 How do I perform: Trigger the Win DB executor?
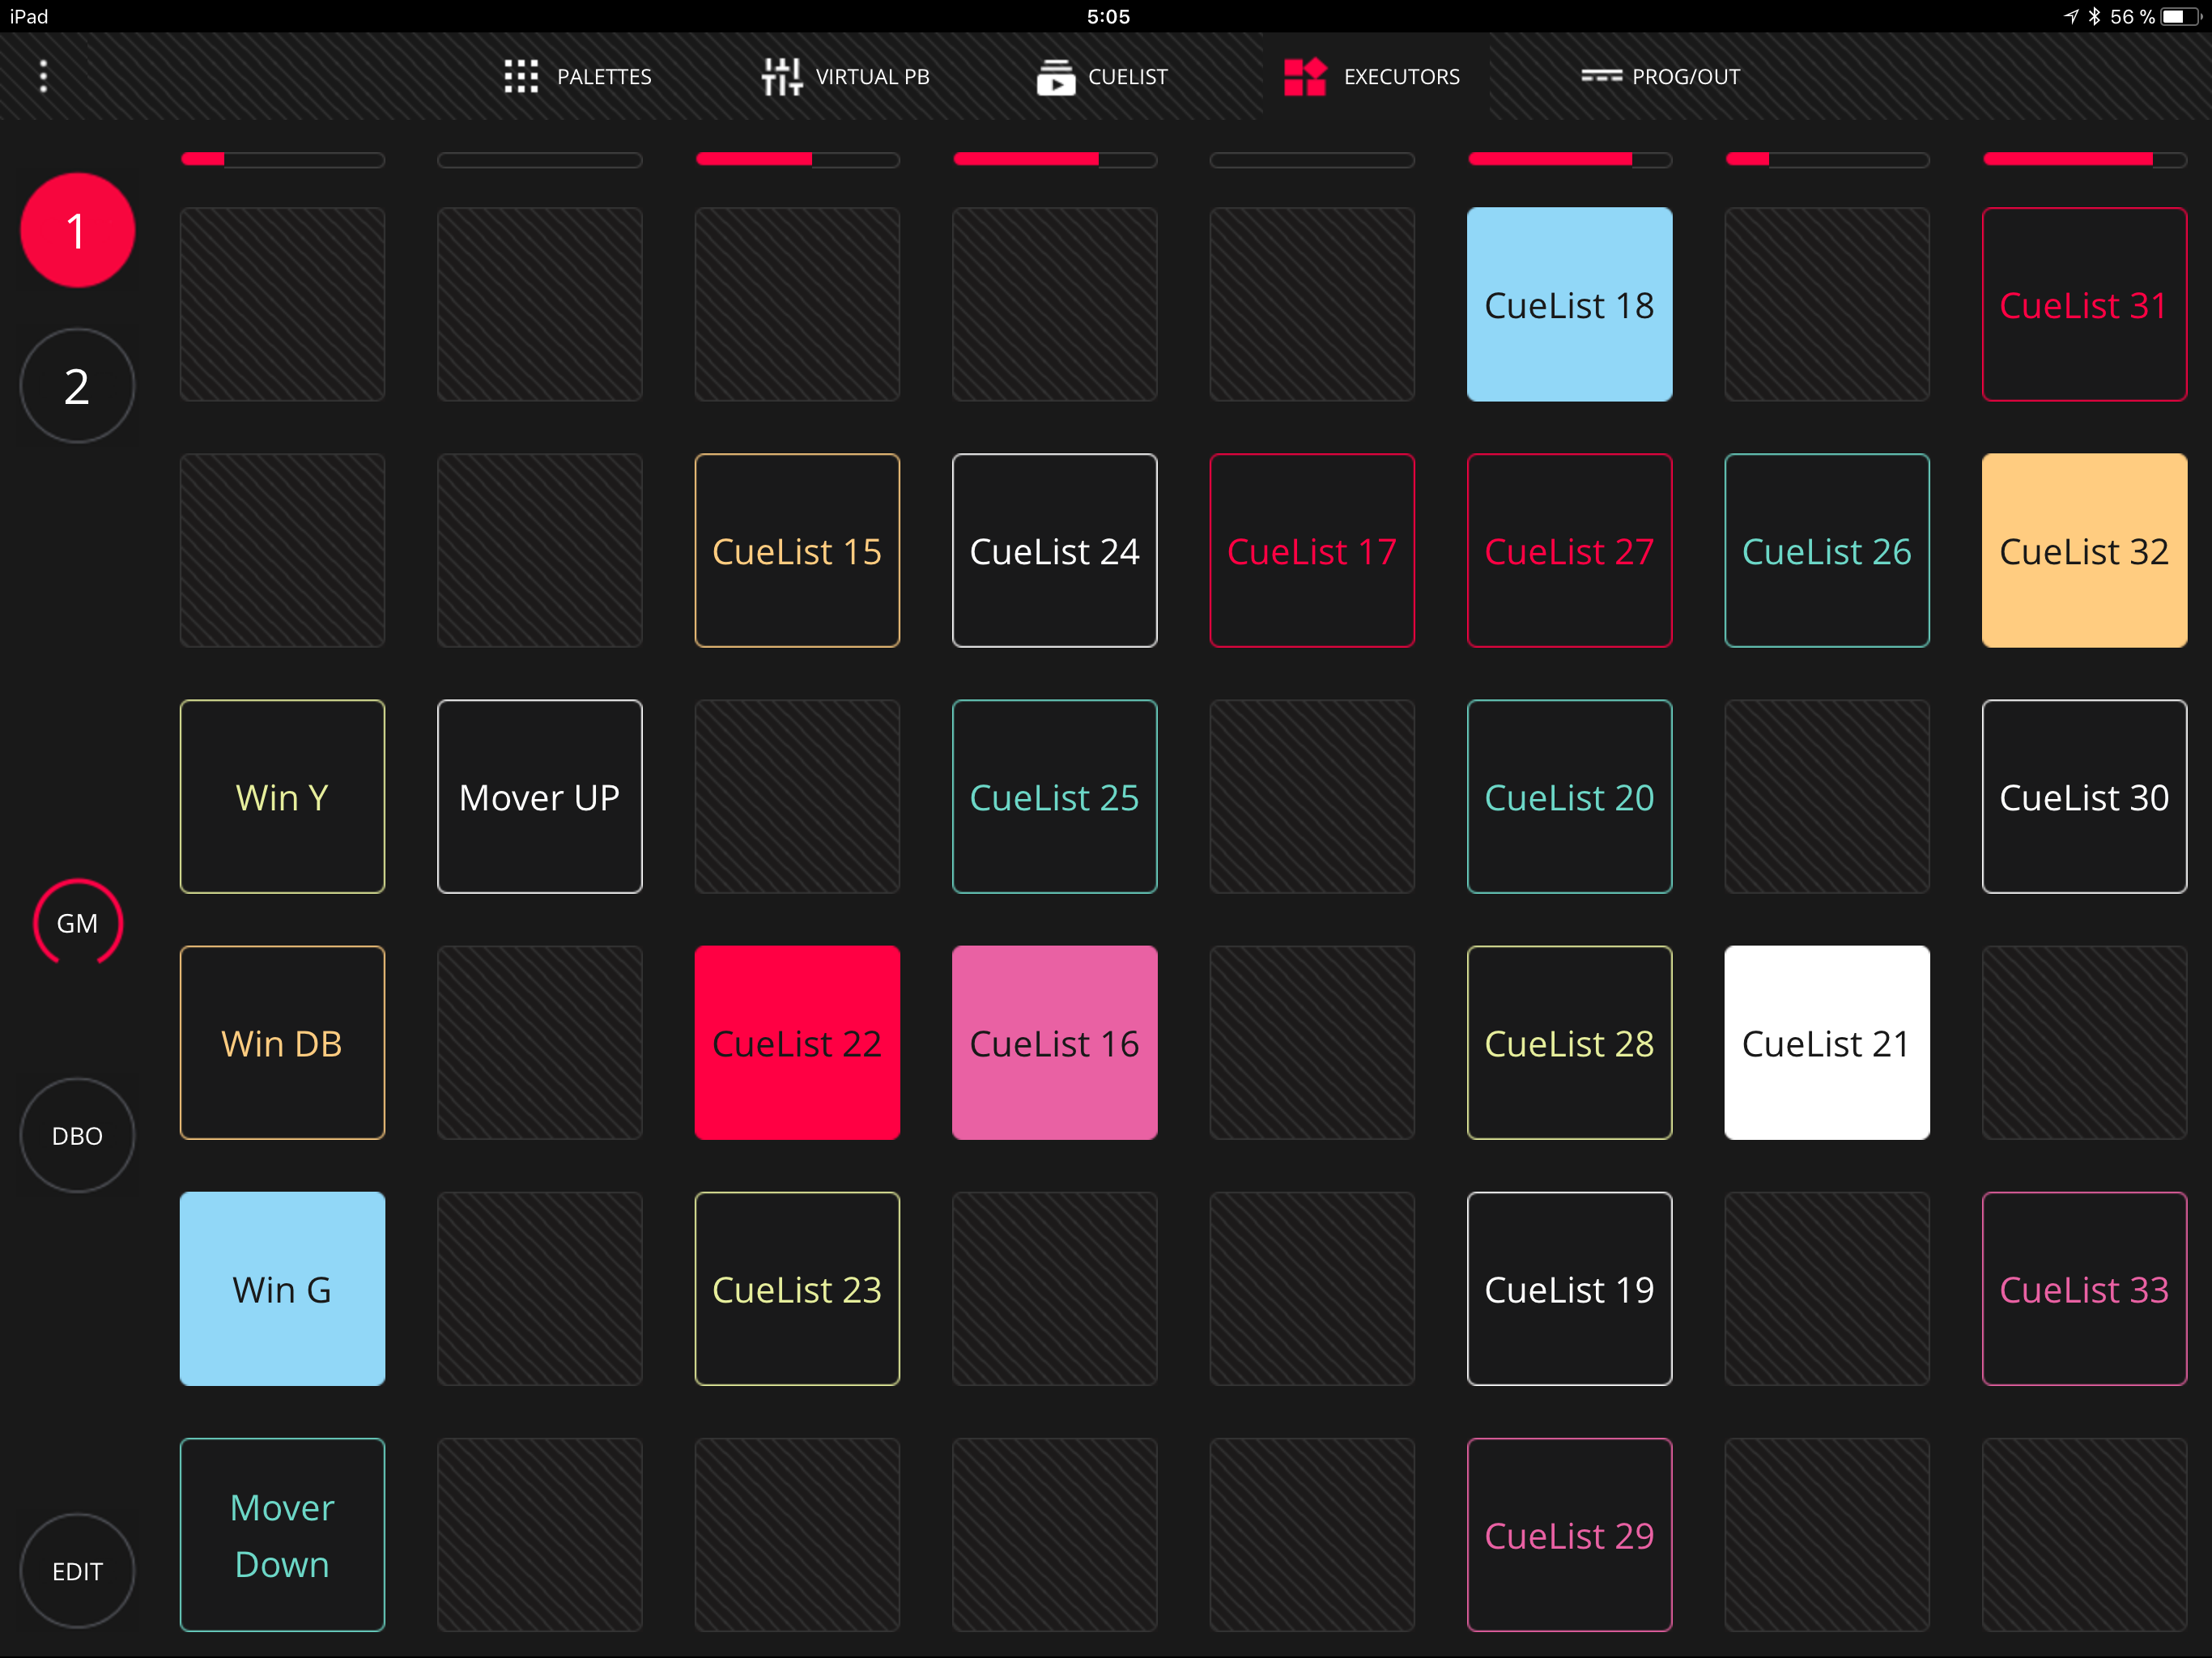click(282, 1043)
